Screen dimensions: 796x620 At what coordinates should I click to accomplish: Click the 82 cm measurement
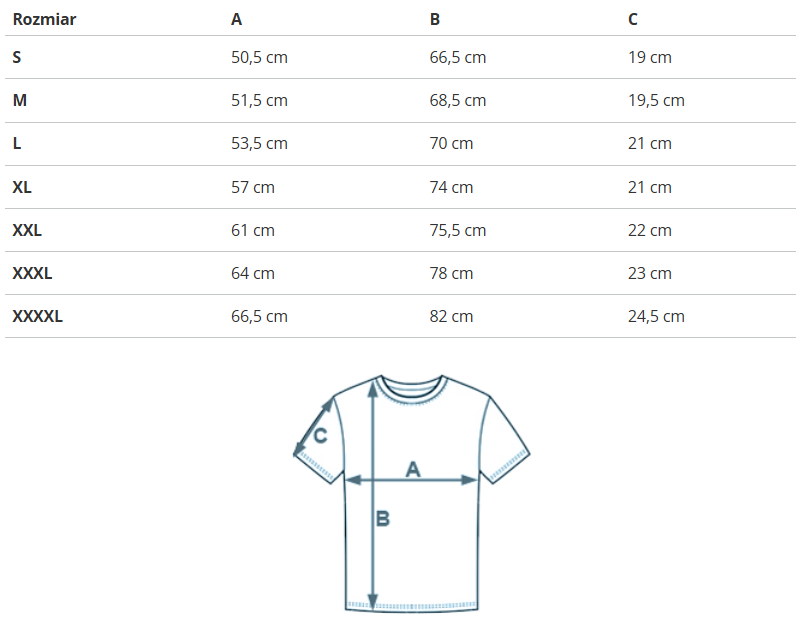coord(451,316)
